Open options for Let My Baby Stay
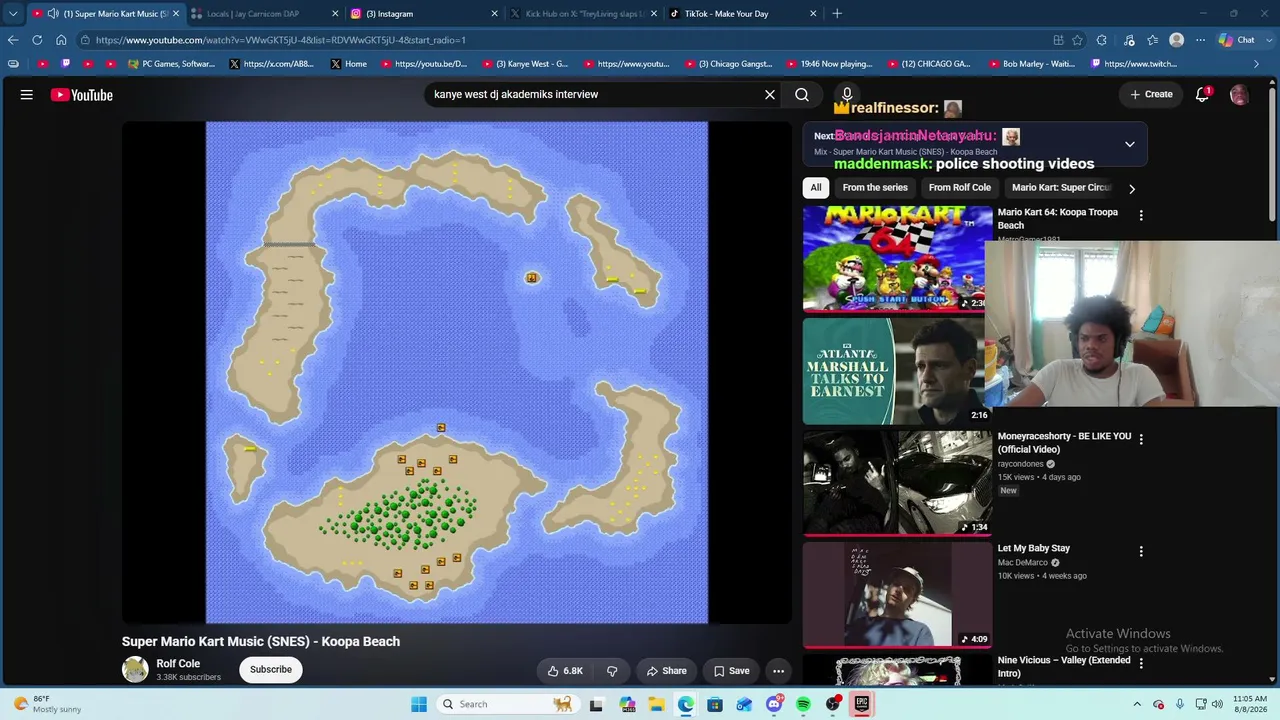The width and height of the screenshot is (1280, 720). (1141, 551)
